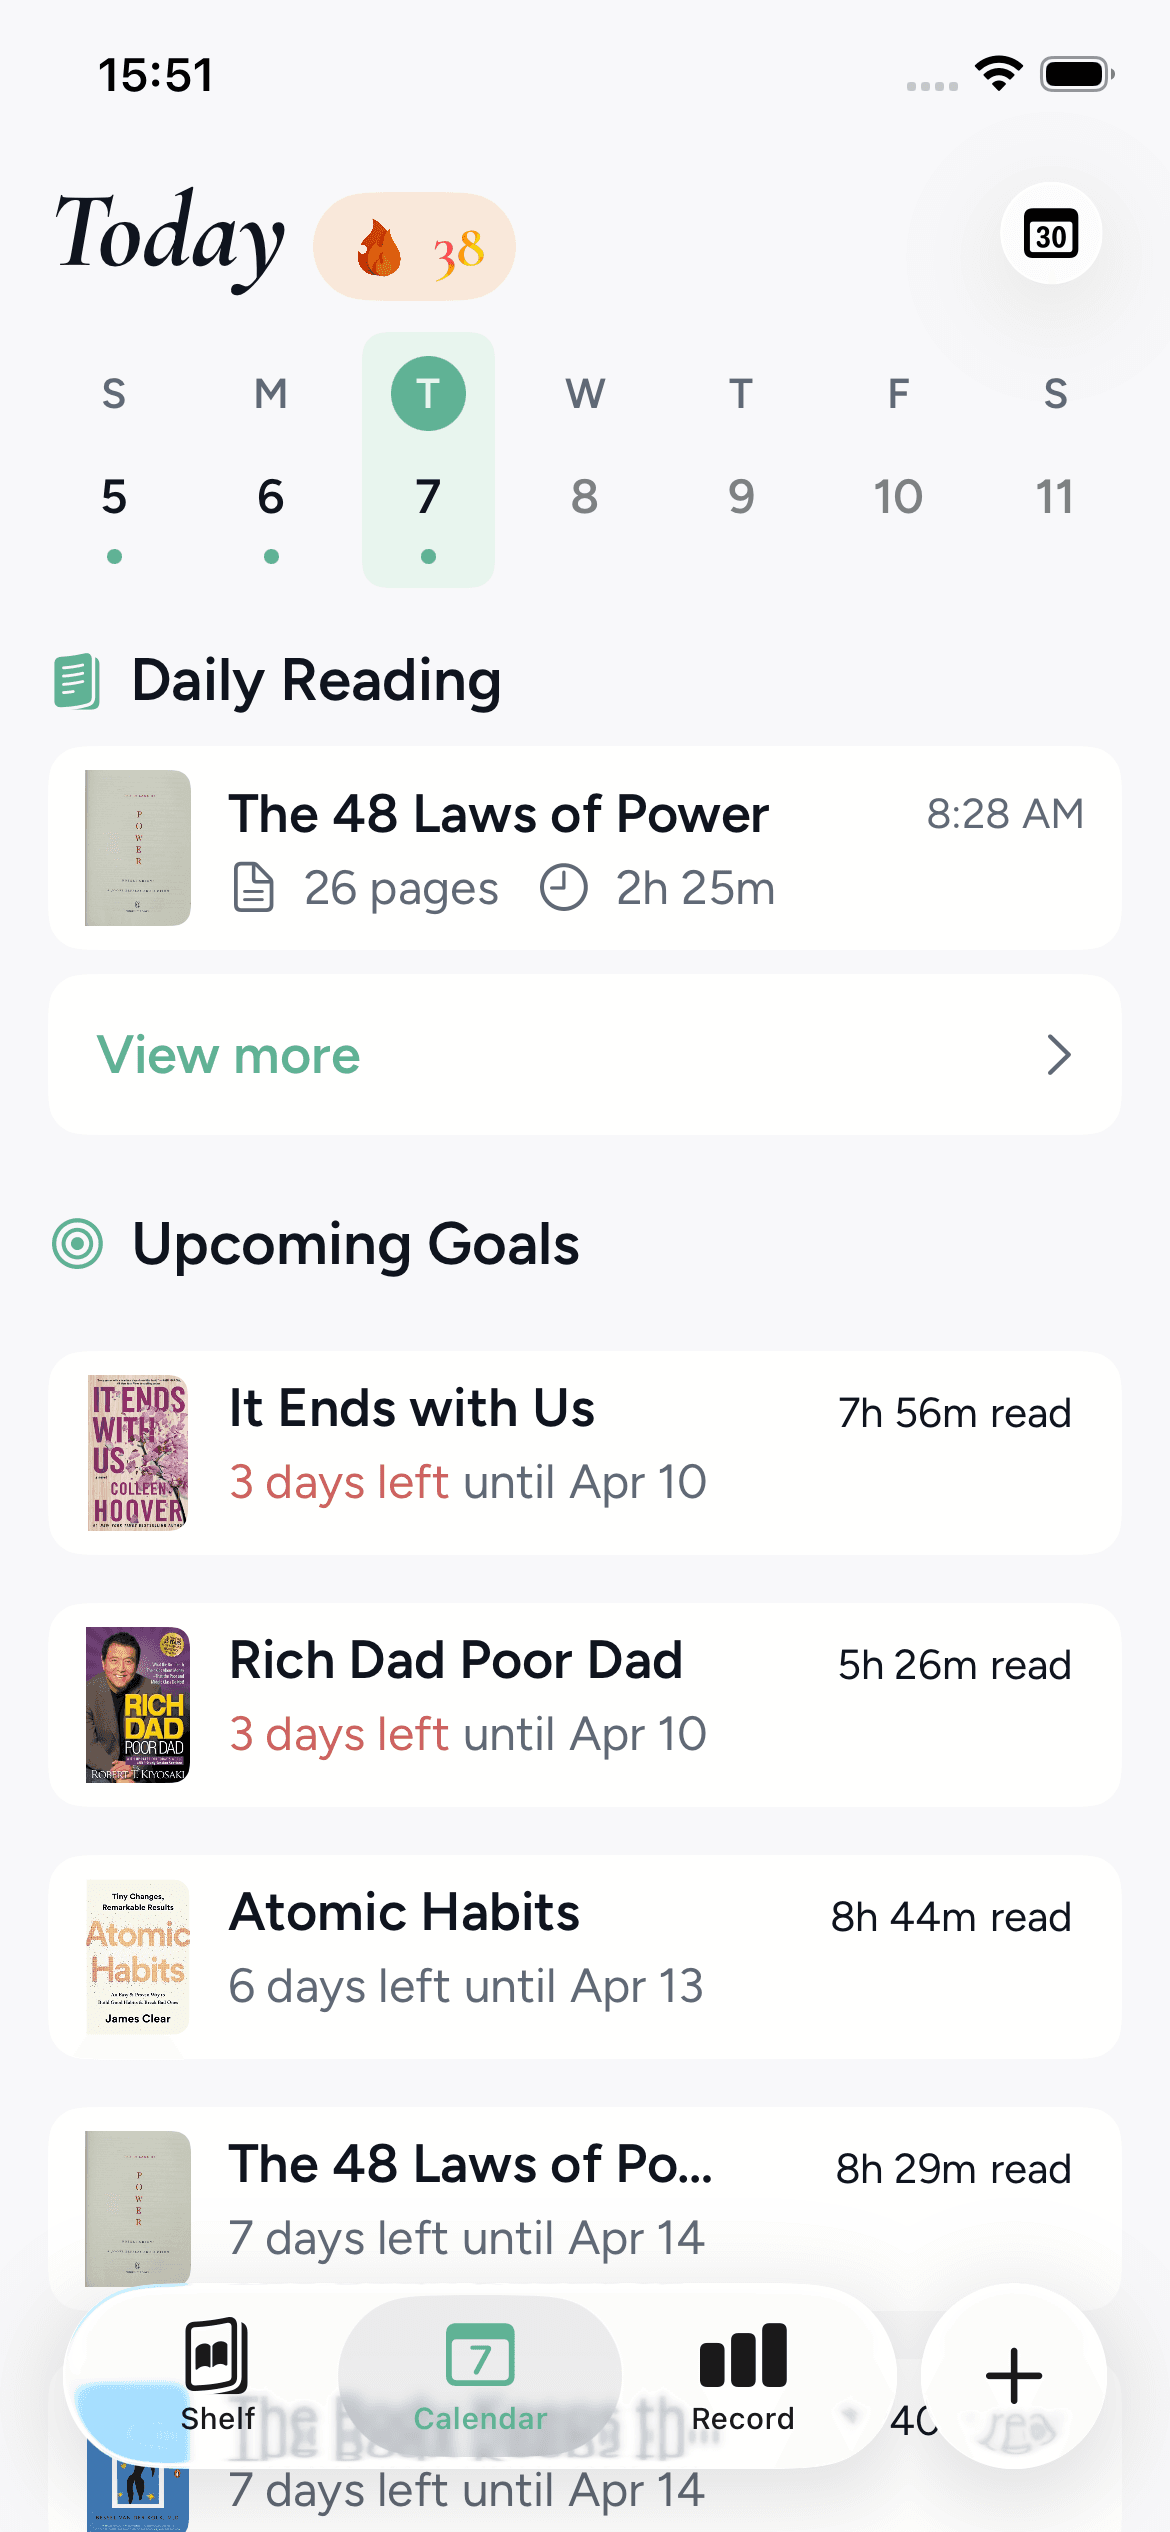Select Monday 6 in week strip
The width and height of the screenshot is (1170, 2532).
point(271,497)
